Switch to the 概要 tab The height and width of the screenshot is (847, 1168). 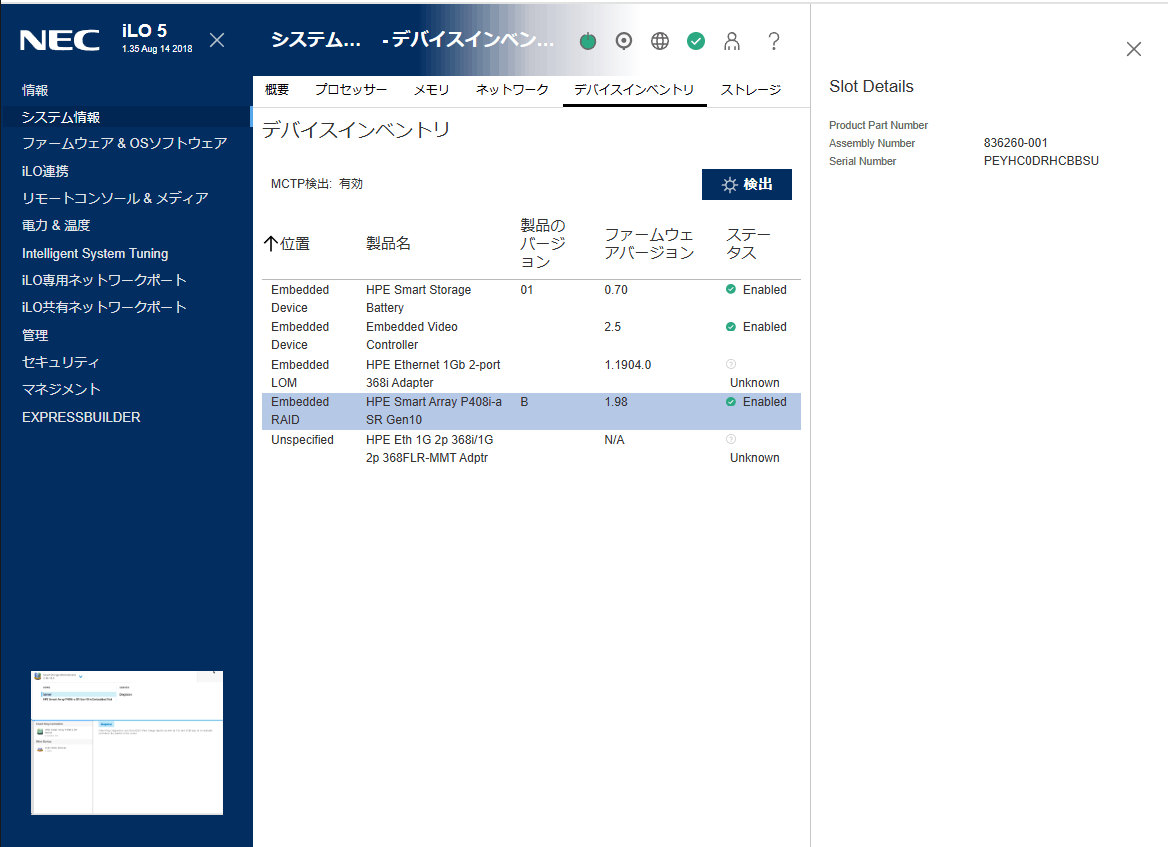(x=276, y=89)
